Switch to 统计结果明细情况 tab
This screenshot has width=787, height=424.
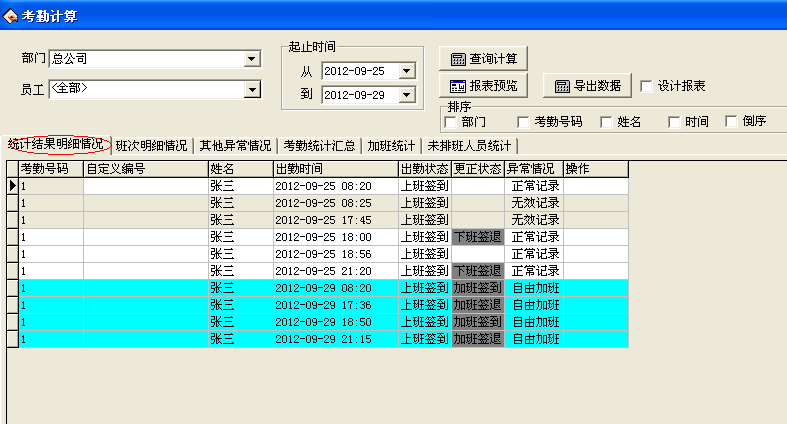(x=56, y=145)
